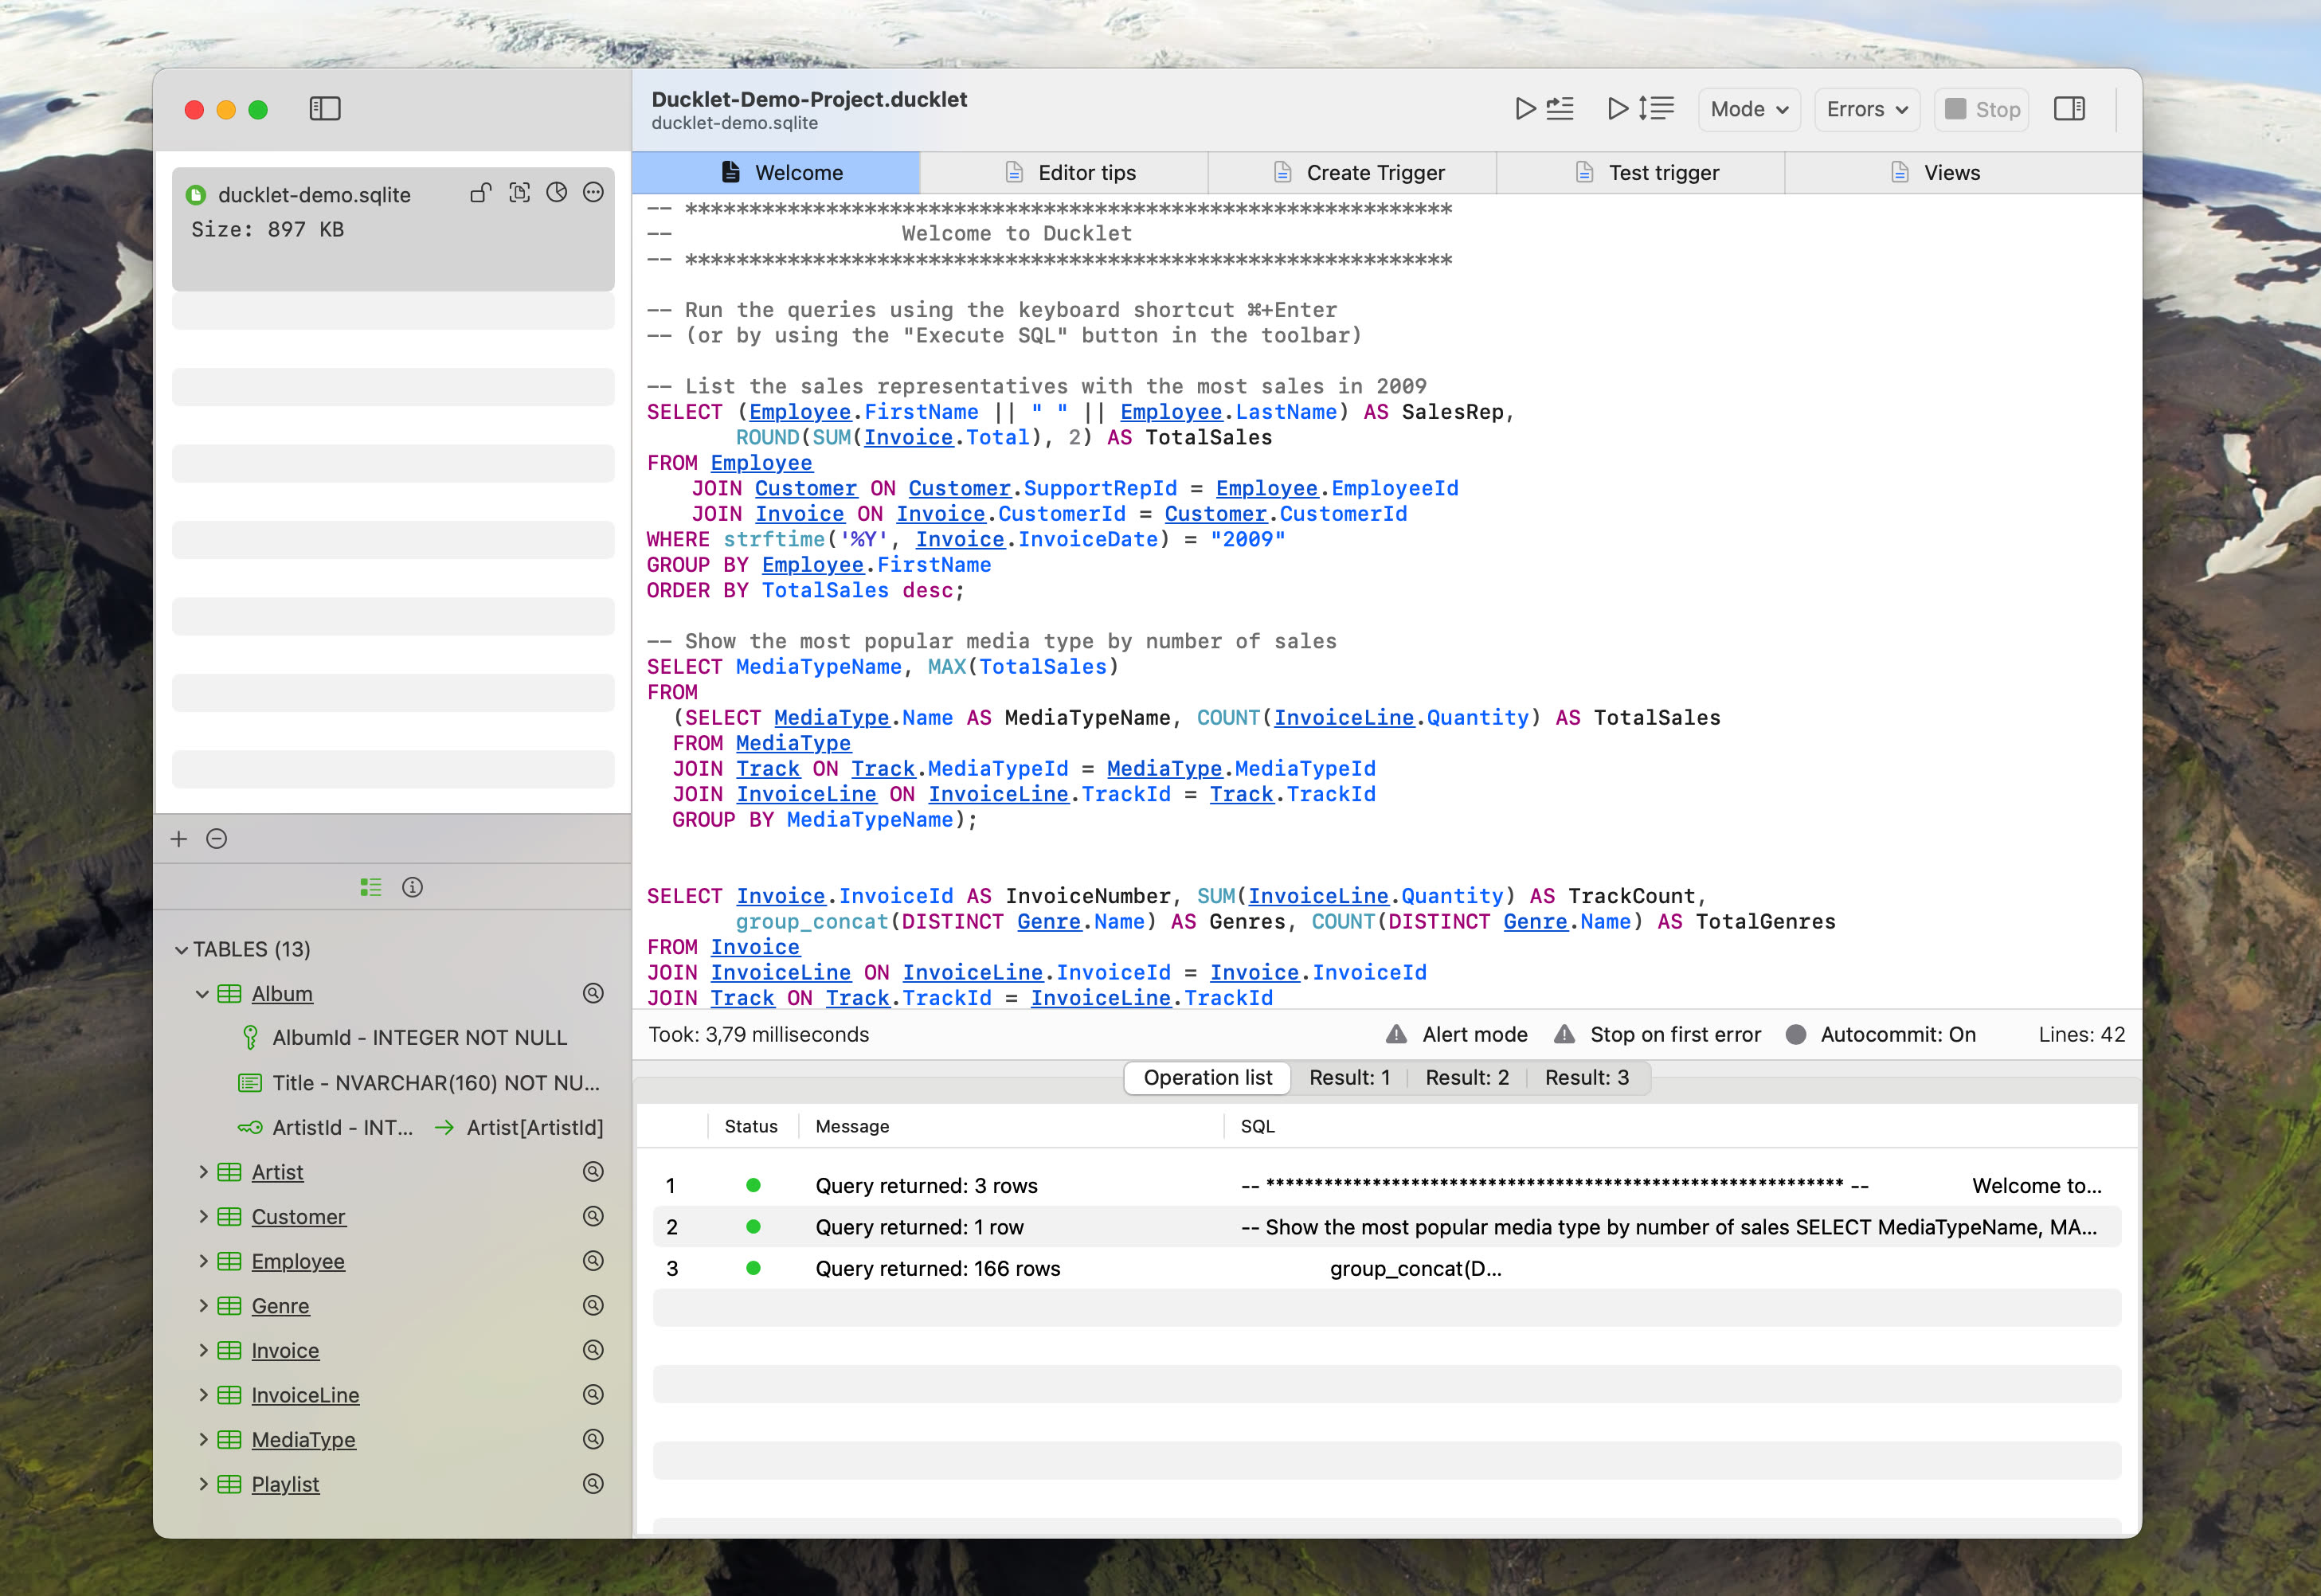
Task: Show query output under the Result: 2 tab
Action: coord(1466,1077)
